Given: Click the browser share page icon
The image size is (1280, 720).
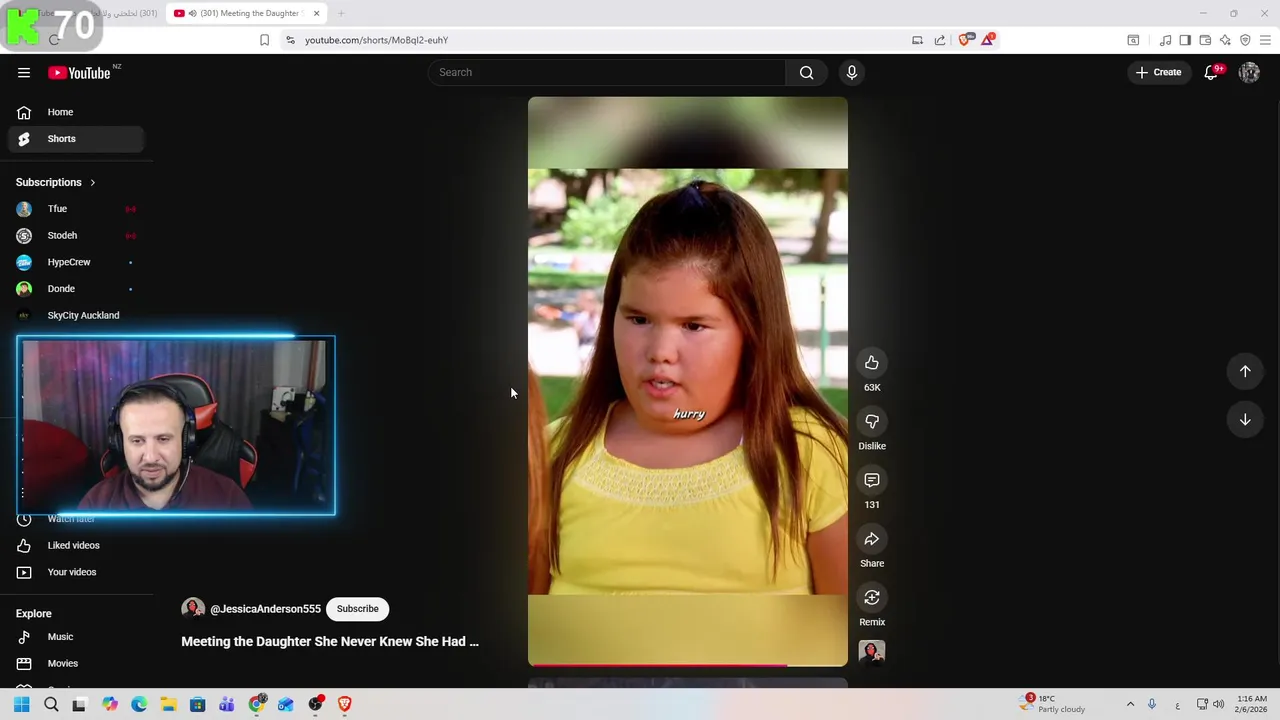Looking at the screenshot, I should pos(940,40).
